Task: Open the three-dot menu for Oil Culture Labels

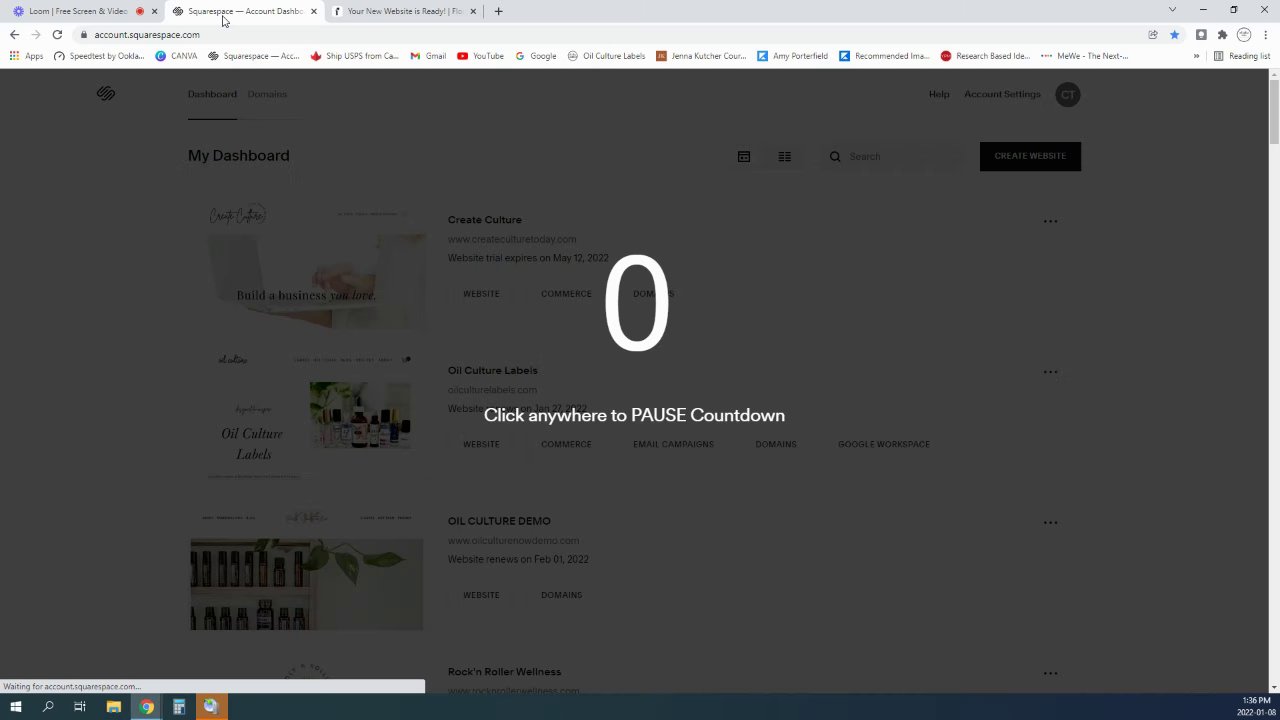Action: [1050, 372]
